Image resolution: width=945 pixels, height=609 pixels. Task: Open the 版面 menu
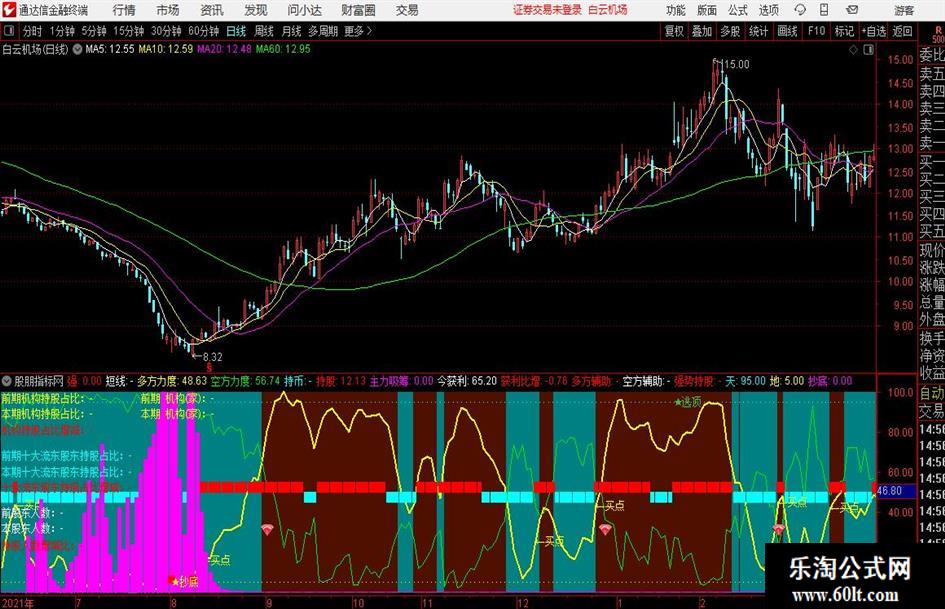point(706,10)
